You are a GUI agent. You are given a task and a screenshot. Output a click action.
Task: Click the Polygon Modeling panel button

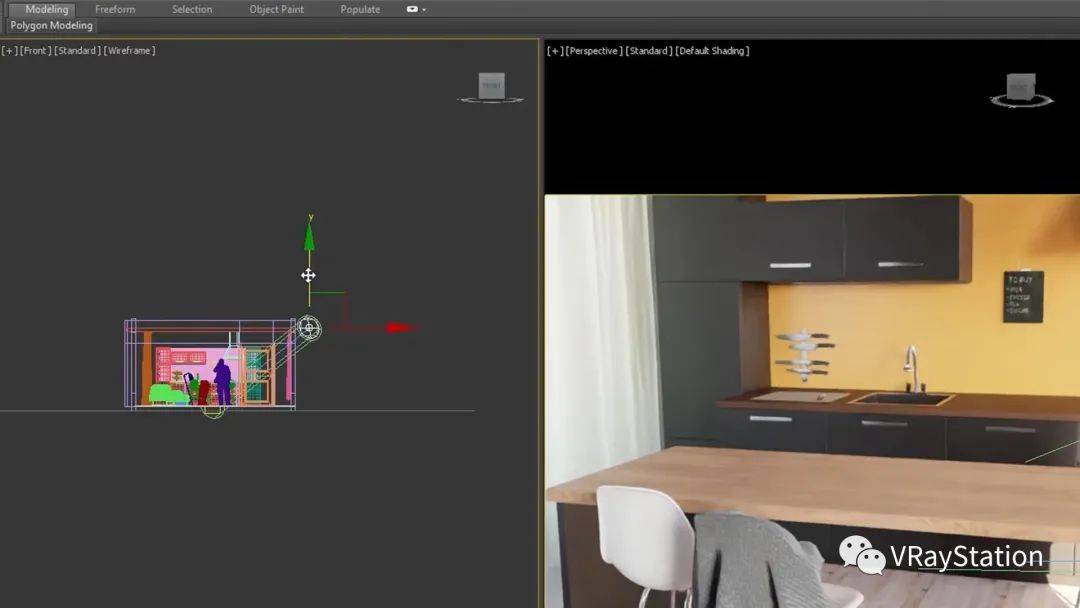[51, 26]
